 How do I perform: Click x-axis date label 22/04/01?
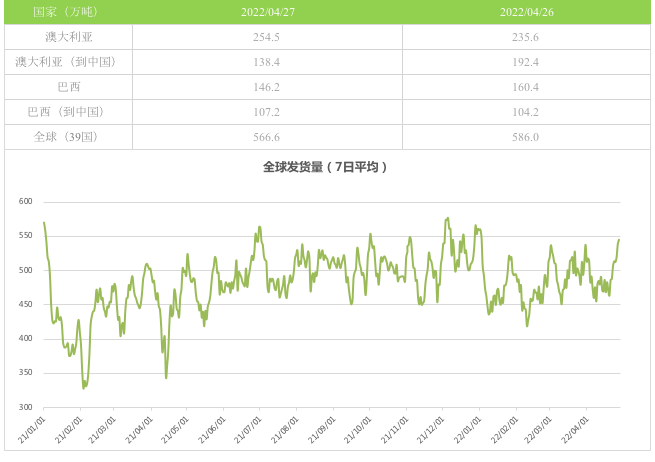click(574, 430)
